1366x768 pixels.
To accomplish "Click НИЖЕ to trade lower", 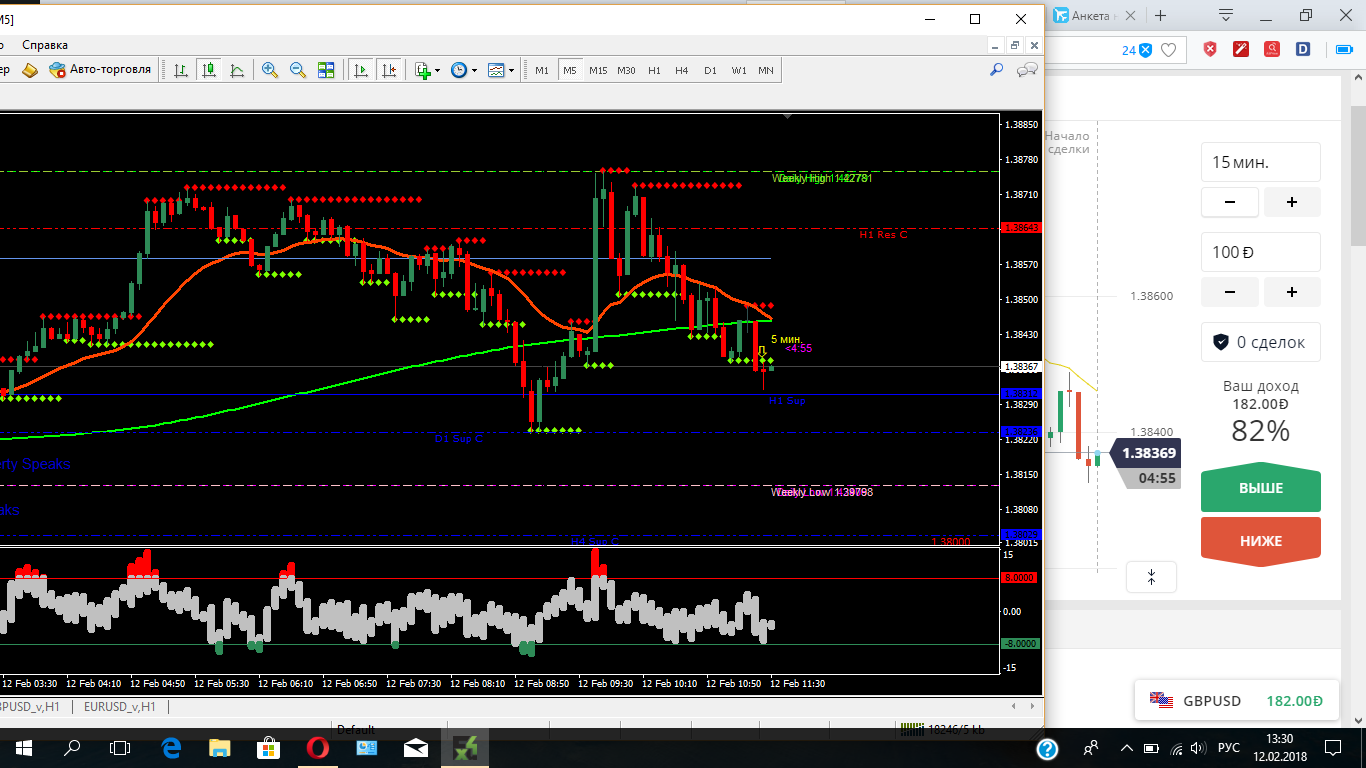I will [x=1261, y=540].
